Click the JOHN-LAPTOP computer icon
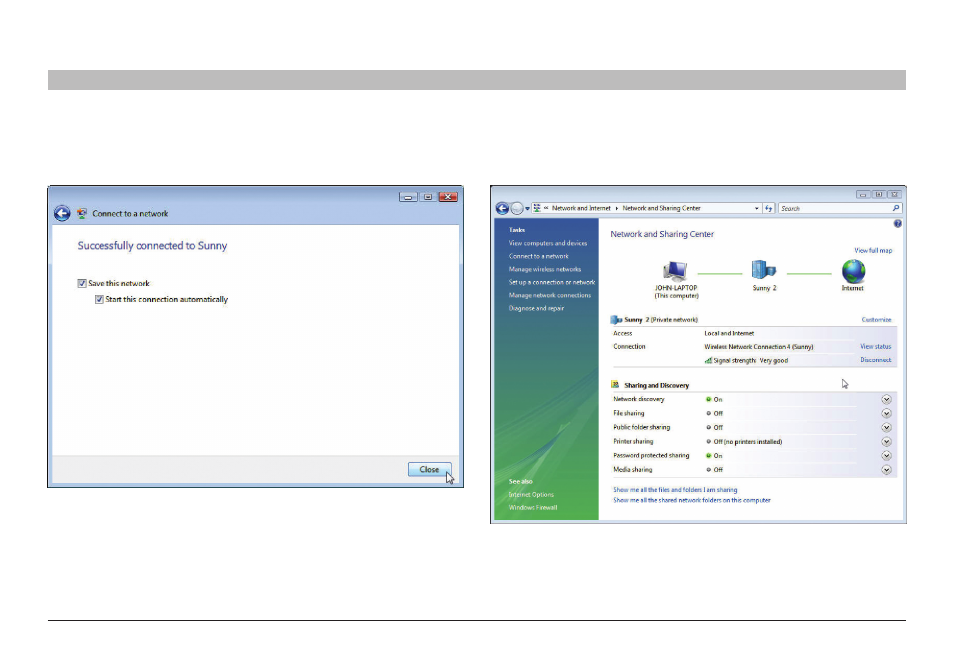The width and height of the screenshot is (954, 668). pos(675,271)
